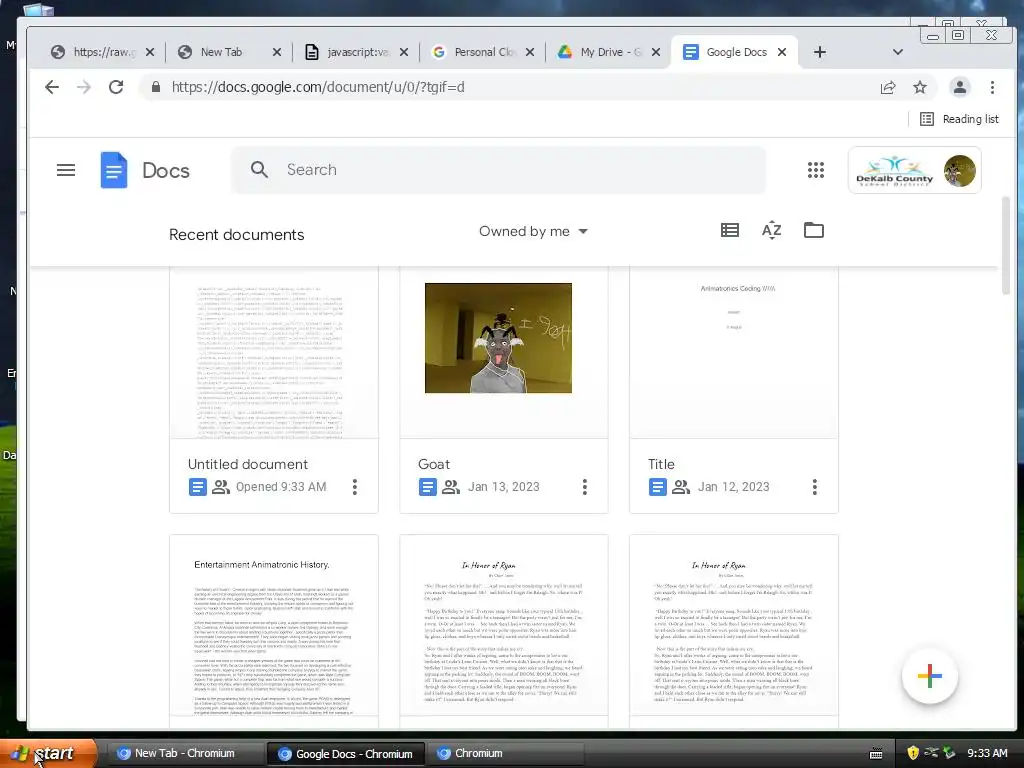Open the Title document thumbnail
1024x768 pixels.
pos(733,353)
